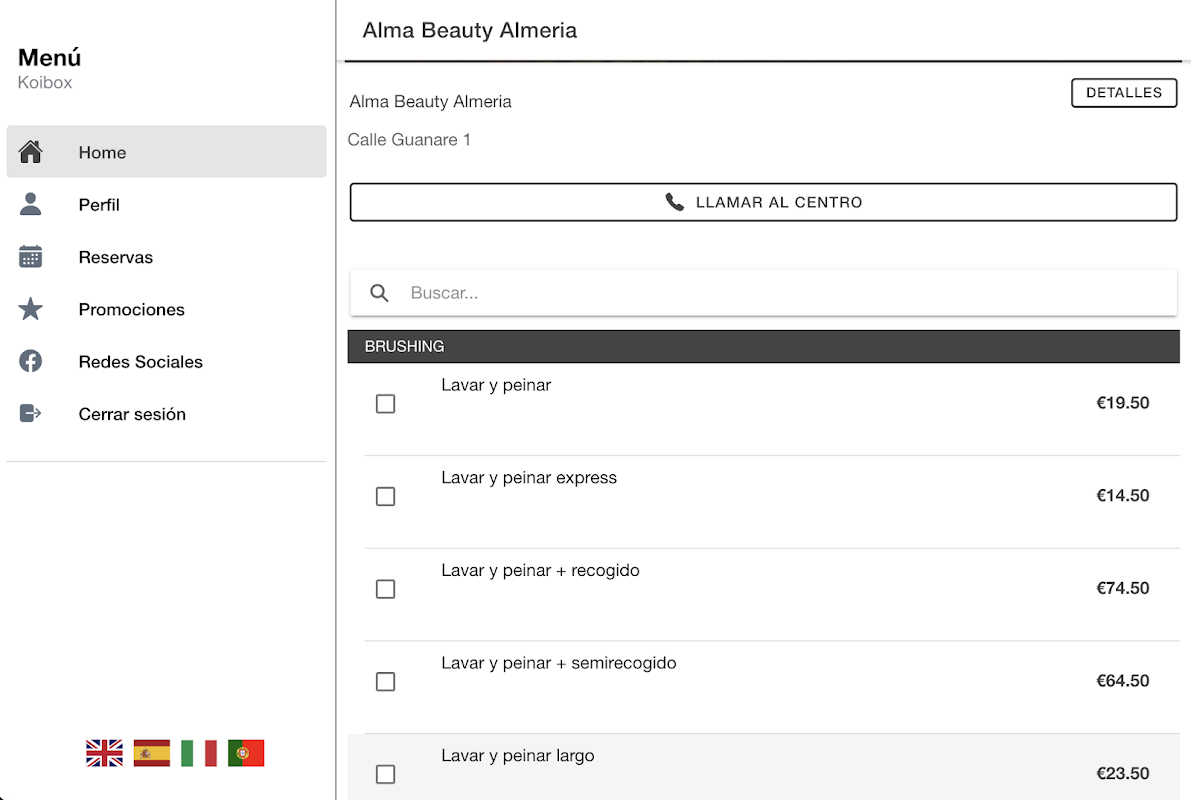The height and width of the screenshot is (800, 1191).
Task: Click the Lavar y peinar largo label
Action: (518, 756)
